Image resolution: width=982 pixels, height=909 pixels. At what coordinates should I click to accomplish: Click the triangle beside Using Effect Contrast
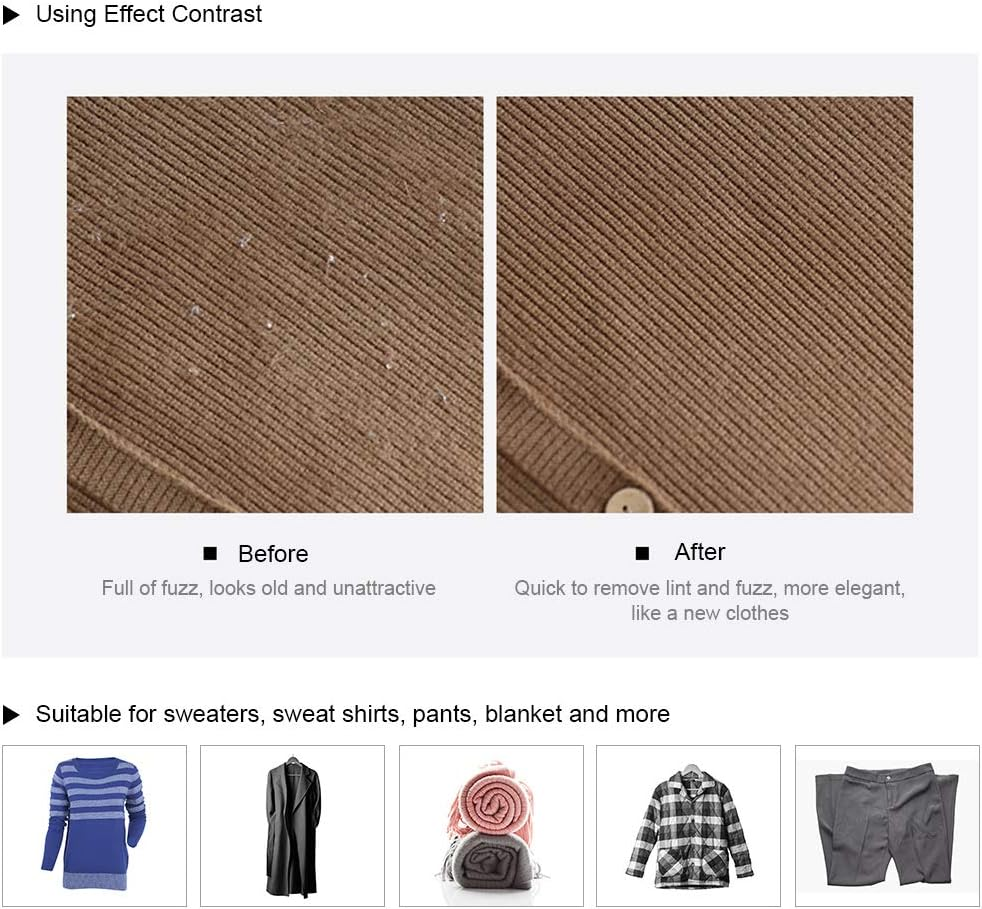click(x=11, y=15)
